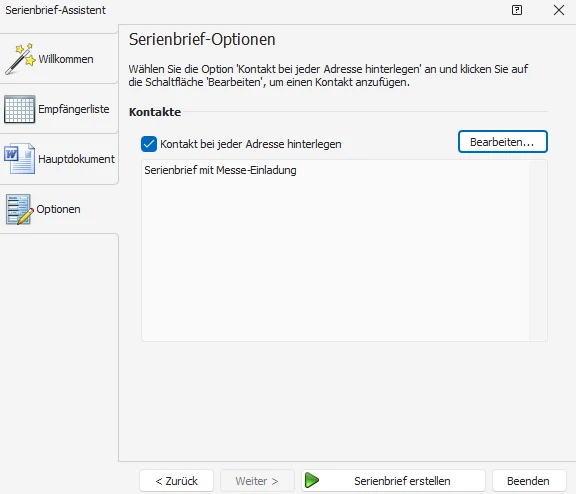Uncheck 'Kontakt bei jeder Adresse hinterlegen' checkbox
Viewport: 576px width, 494px height.
(149, 144)
